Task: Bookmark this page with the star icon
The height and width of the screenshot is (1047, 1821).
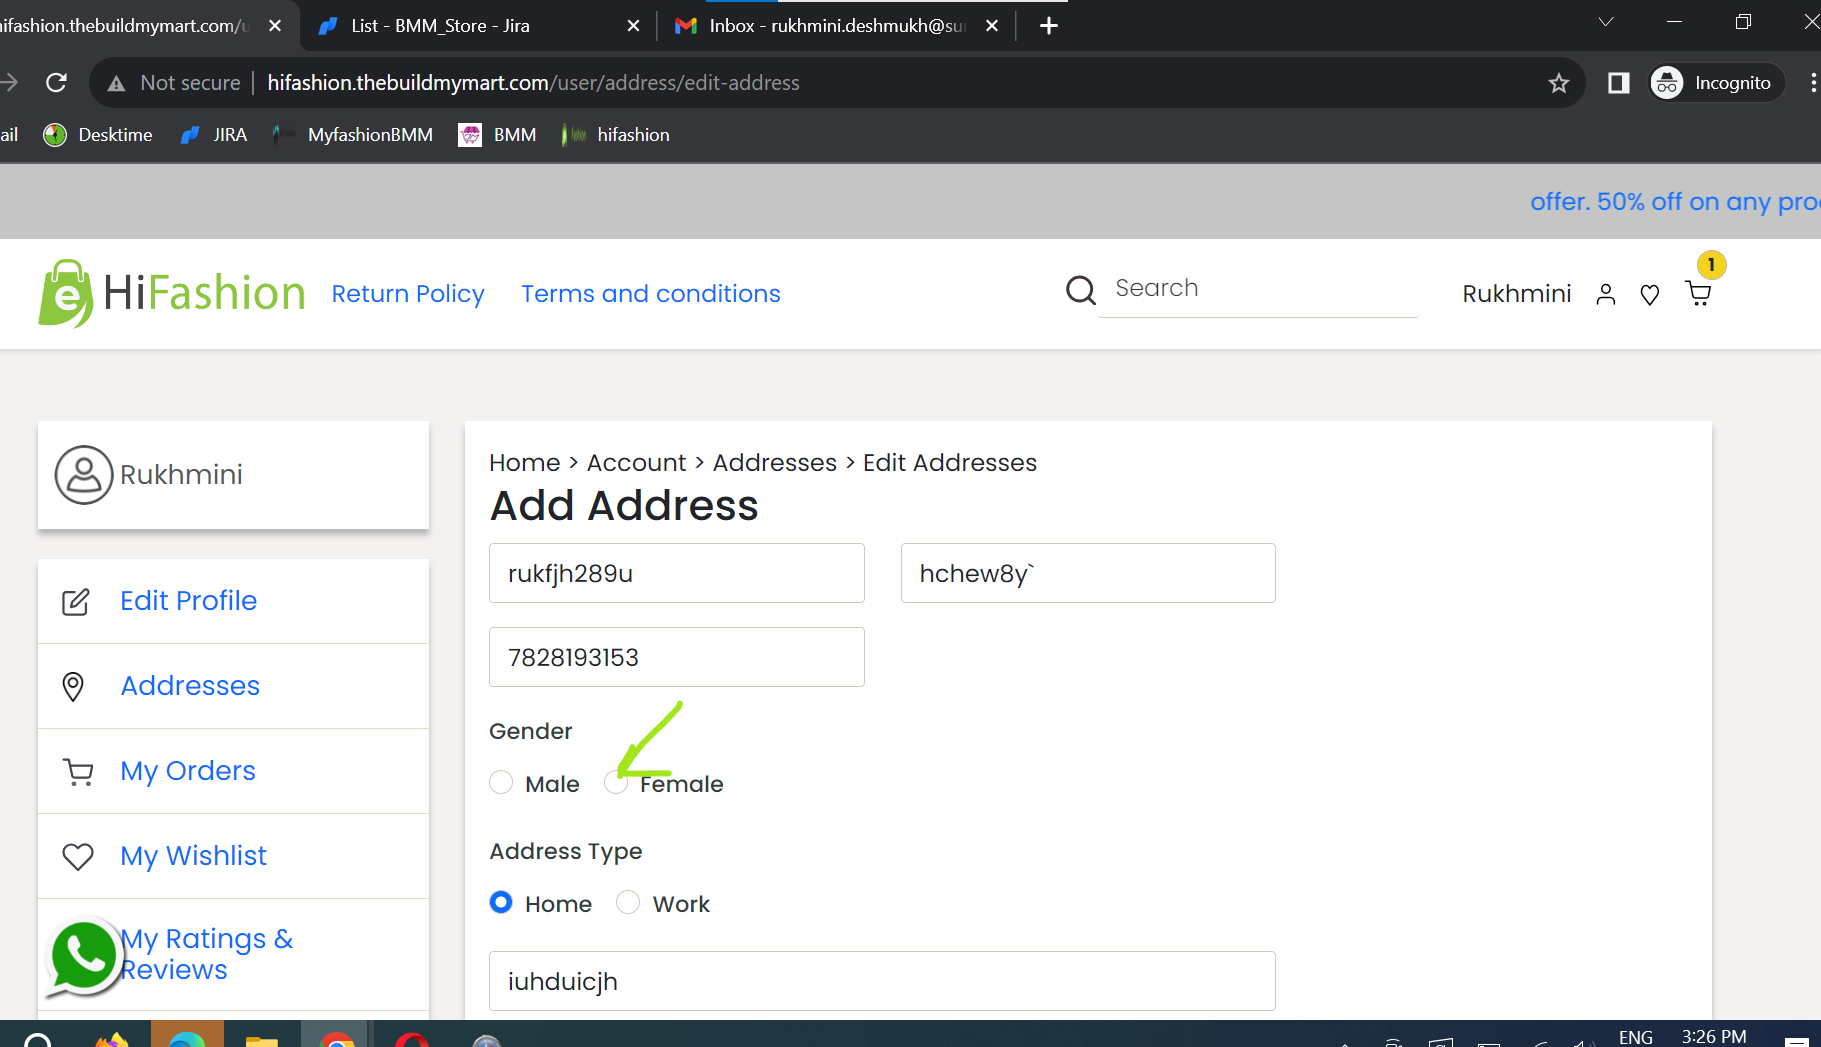Action: pyautogui.click(x=1558, y=83)
